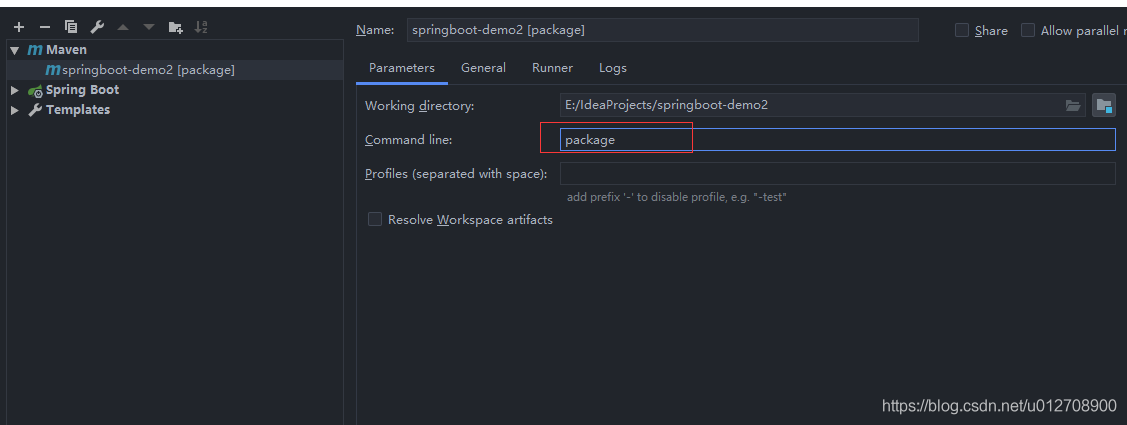Go to the Logs tab
Screen dimensions: 1127x425
pyautogui.click(x=613, y=68)
